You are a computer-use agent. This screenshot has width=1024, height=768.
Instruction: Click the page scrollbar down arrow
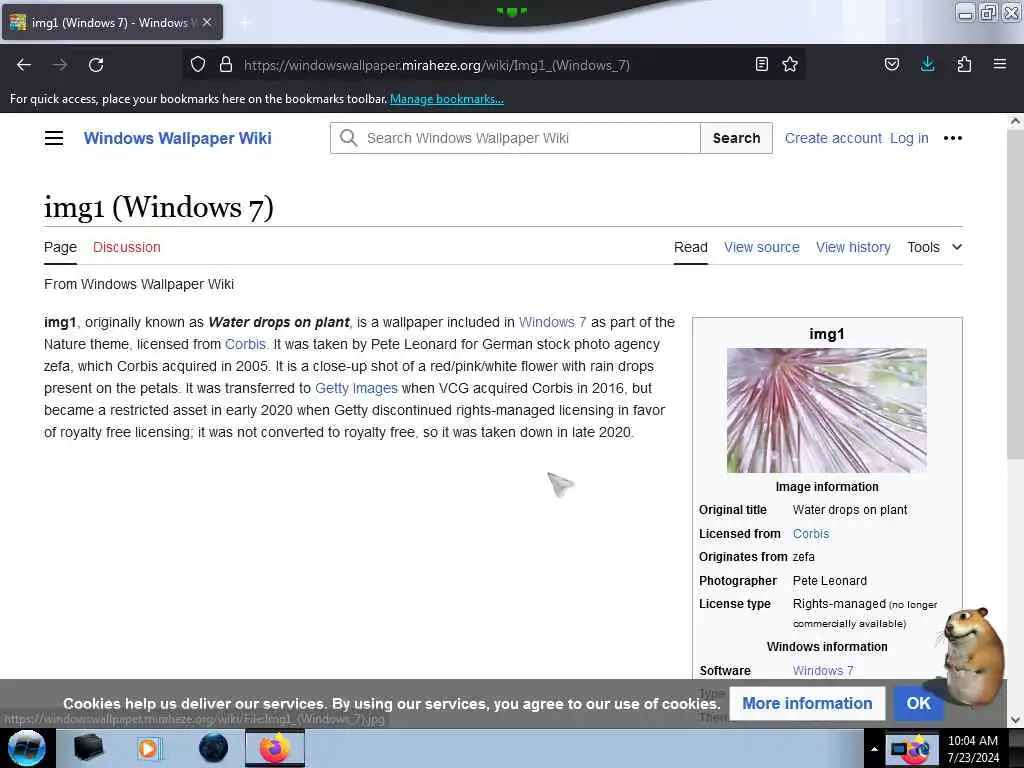pos(1015,720)
